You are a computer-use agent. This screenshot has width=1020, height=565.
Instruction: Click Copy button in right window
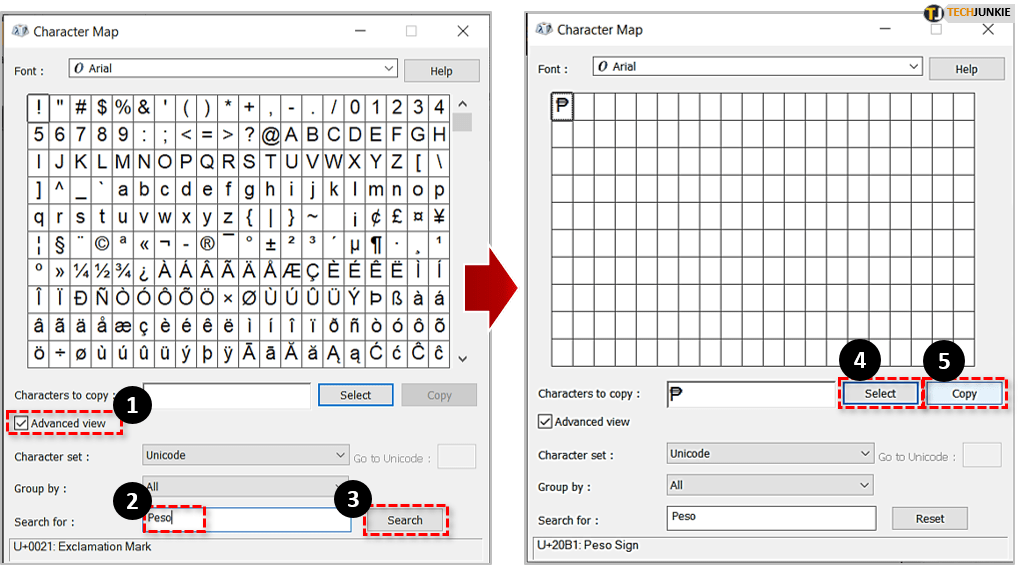tap(964, 394)
